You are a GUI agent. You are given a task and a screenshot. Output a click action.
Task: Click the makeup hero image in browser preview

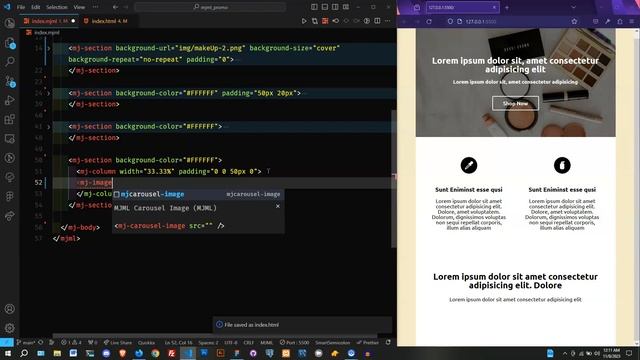click(x=516, y=82)
